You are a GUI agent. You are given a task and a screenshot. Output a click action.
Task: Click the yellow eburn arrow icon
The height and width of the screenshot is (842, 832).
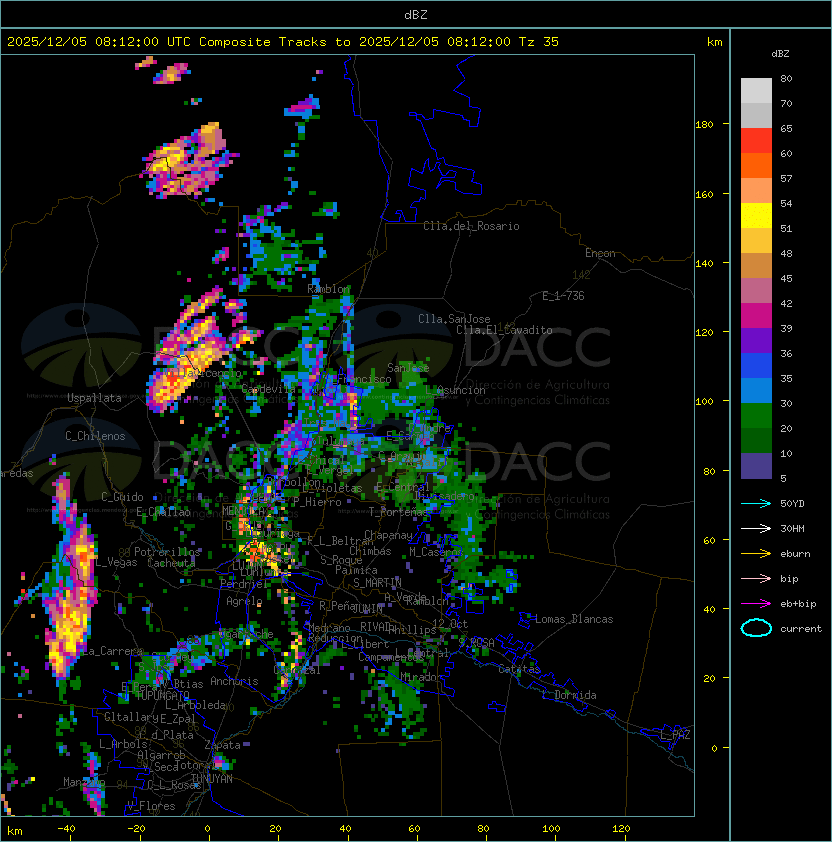click(x=756, y=554)
